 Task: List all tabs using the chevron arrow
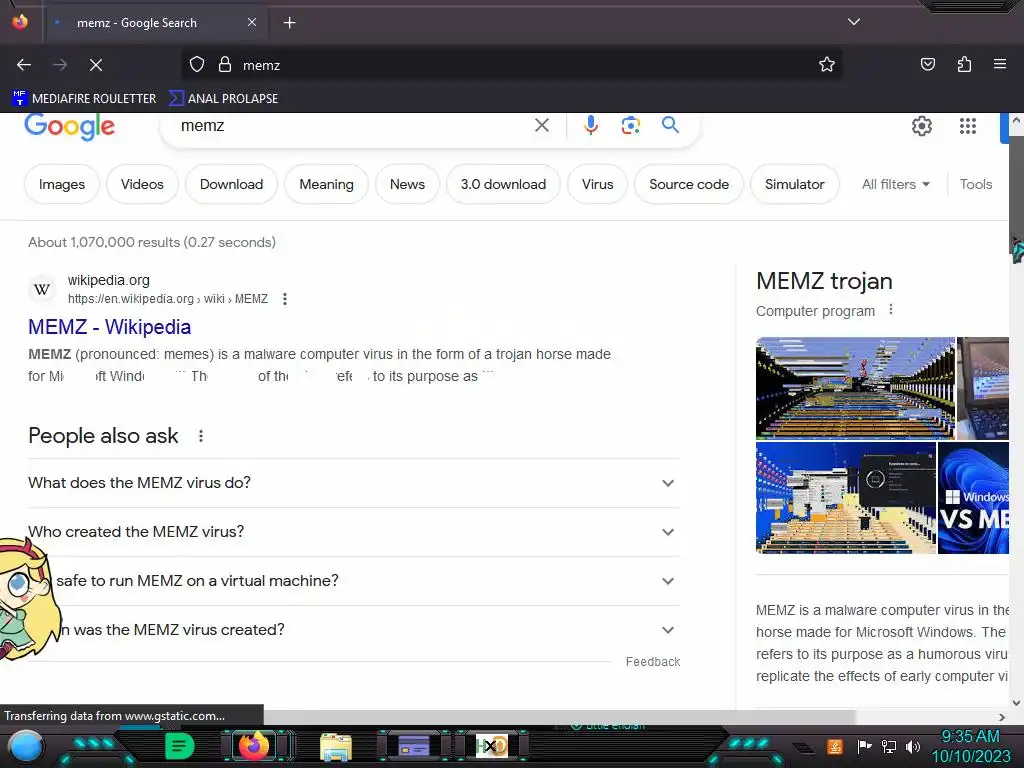pyautogui.click(x=854, y=22)
